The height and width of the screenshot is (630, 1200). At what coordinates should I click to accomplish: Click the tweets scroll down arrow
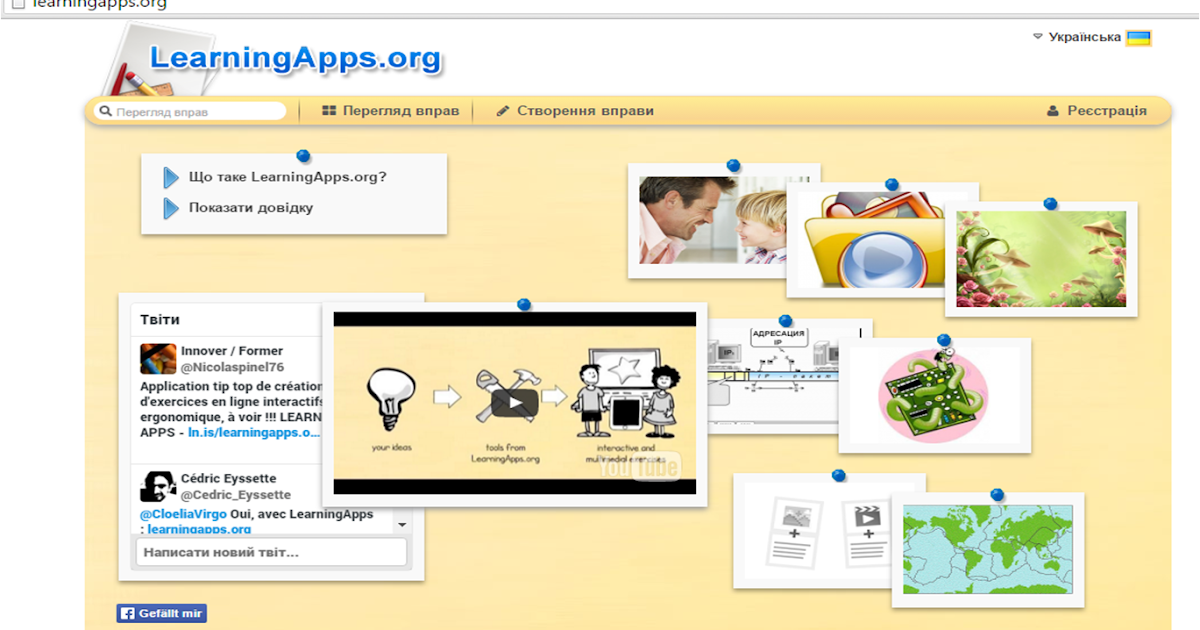[401, 524]
